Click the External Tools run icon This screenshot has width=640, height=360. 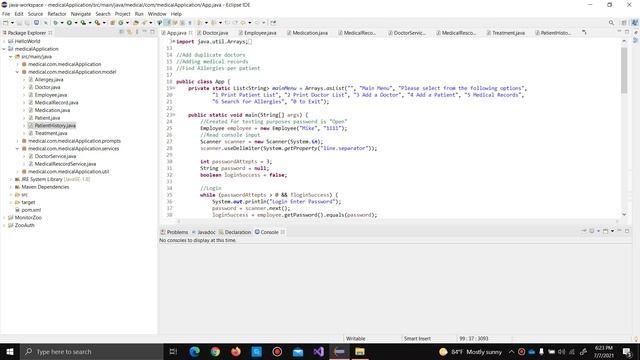[97, 23]
